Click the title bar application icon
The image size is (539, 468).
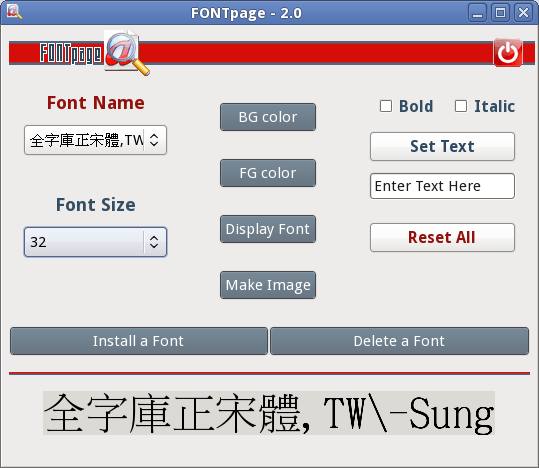click(x=14, y=12)
